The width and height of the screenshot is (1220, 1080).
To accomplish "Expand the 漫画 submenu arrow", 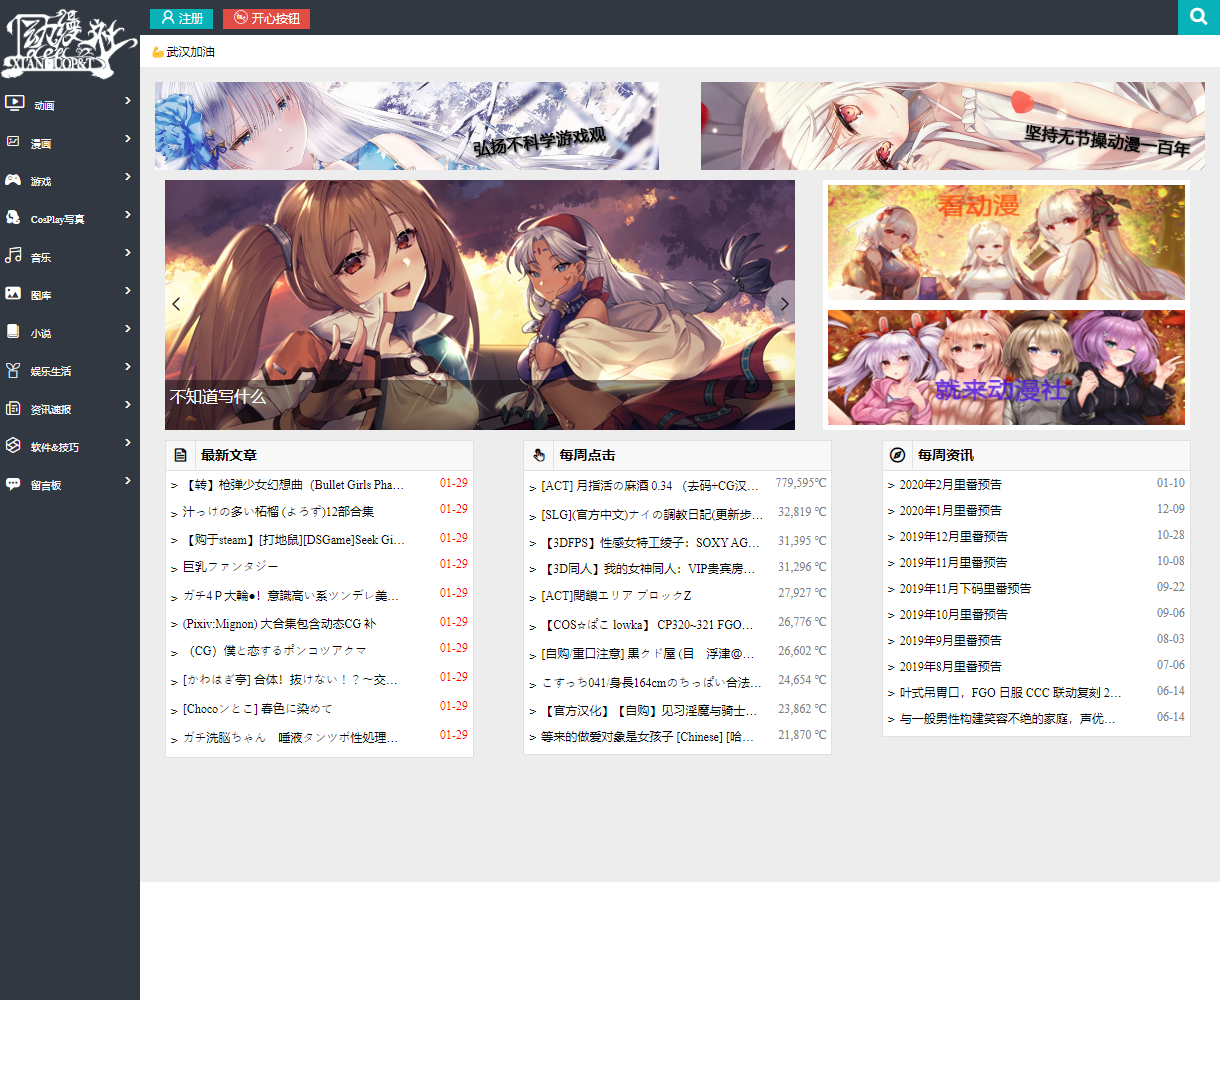I will click(x=128, y=139).
